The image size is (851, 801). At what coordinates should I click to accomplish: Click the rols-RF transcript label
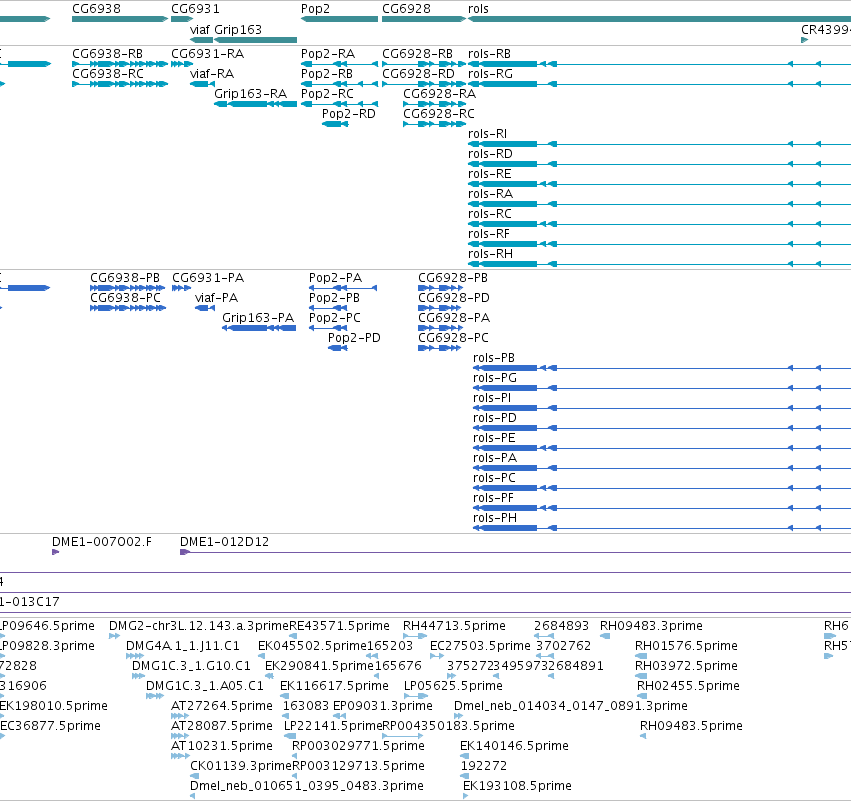[x=489, y=234]
